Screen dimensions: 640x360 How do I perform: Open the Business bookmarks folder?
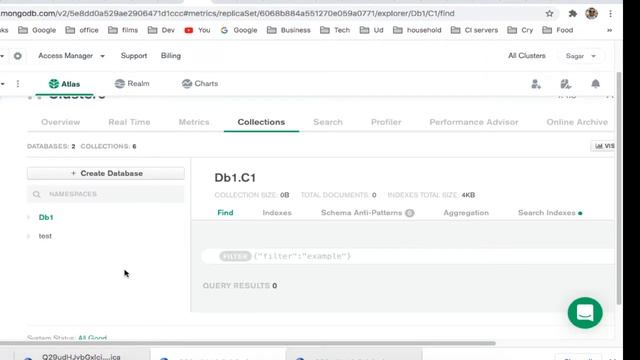tap(289, 30)
